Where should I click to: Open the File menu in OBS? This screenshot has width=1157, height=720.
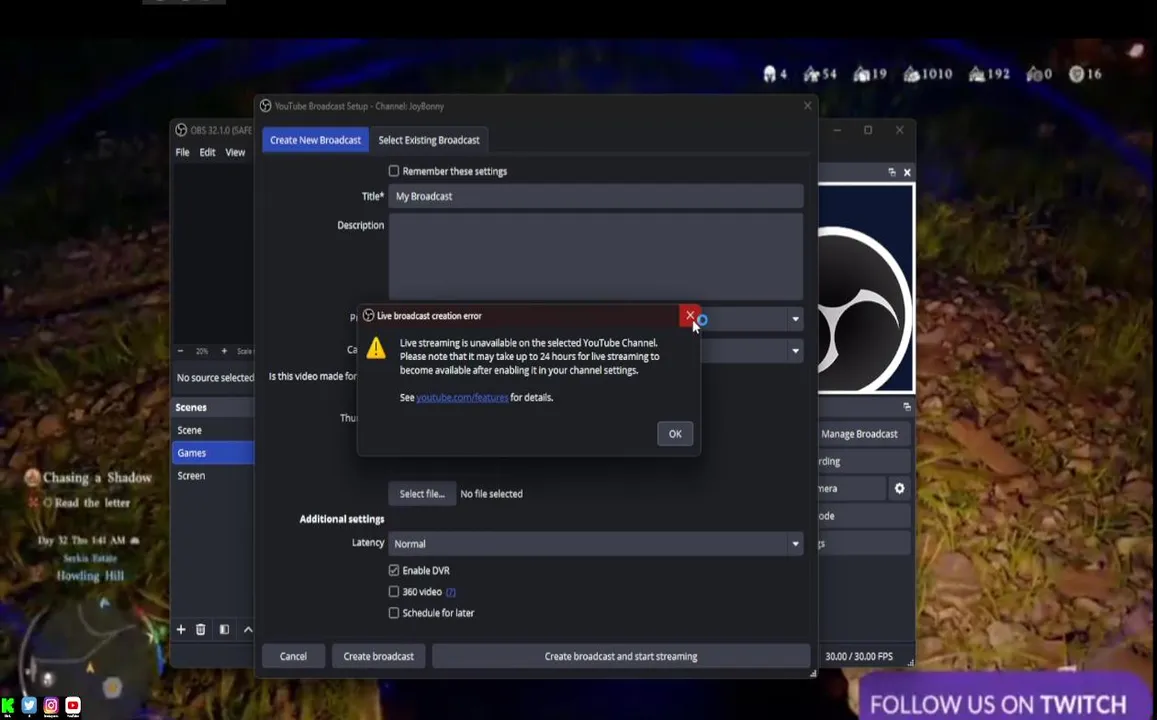pos(182,153)
